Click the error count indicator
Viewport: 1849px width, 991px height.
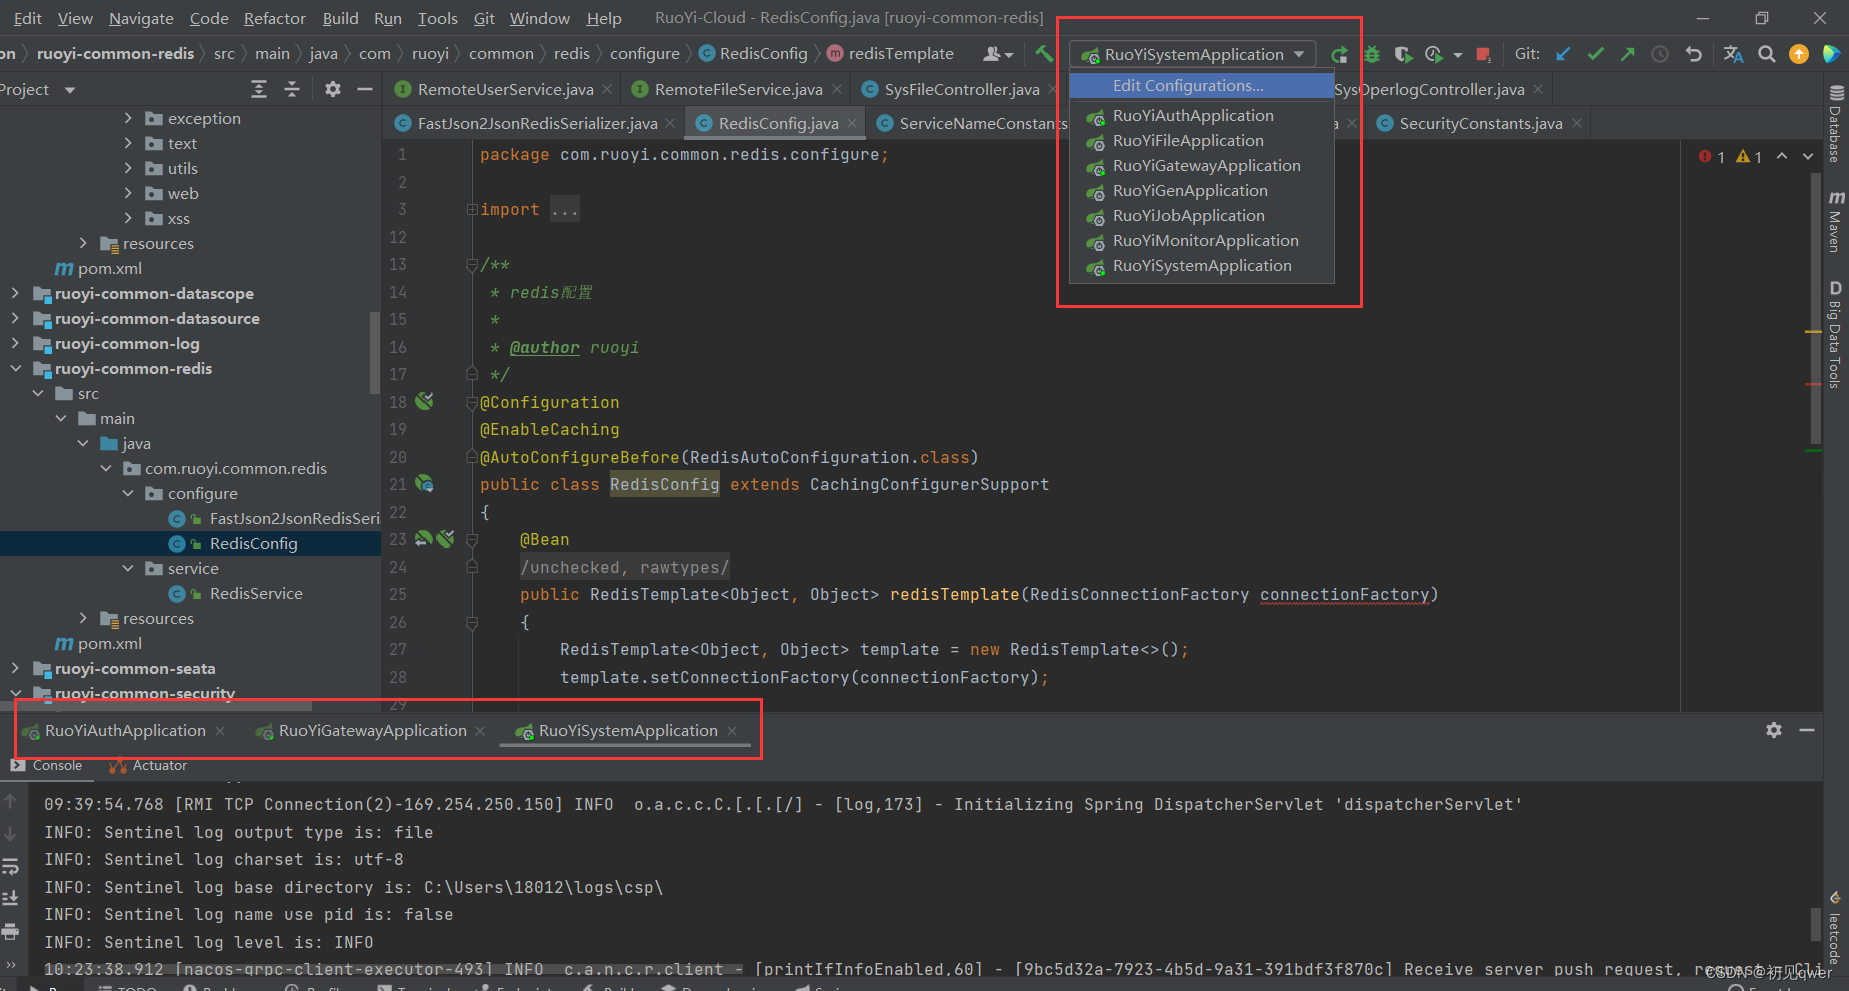pyautogui.click(x=1711, y=157)
